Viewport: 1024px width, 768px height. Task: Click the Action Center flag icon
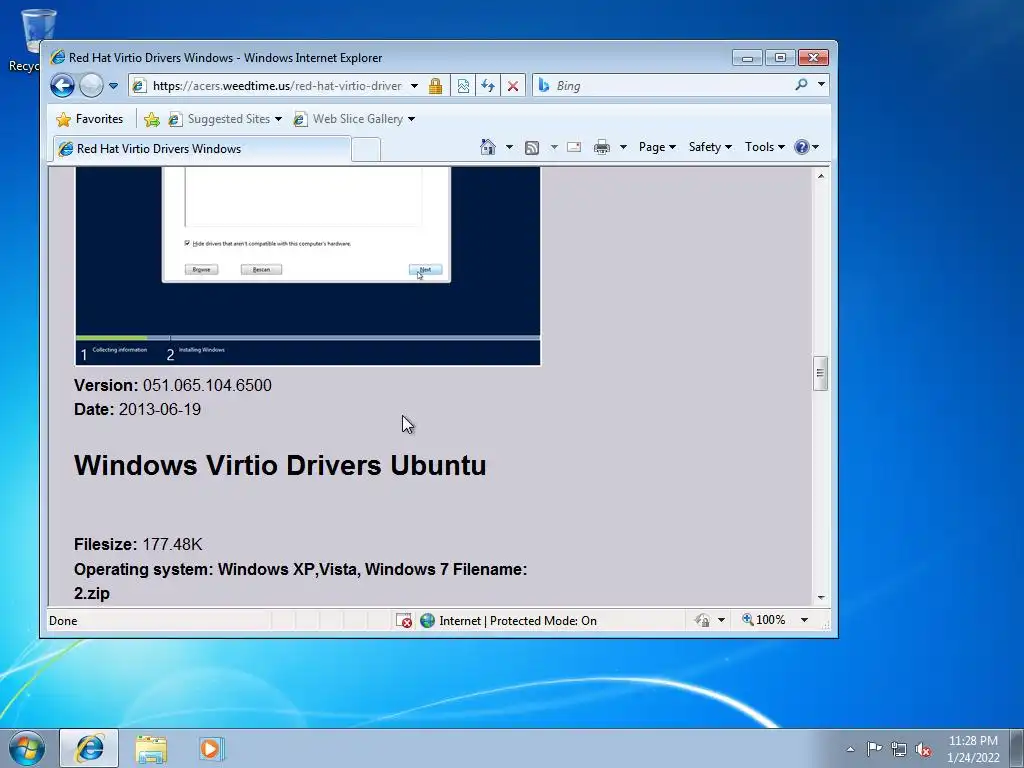click(874, 748)
